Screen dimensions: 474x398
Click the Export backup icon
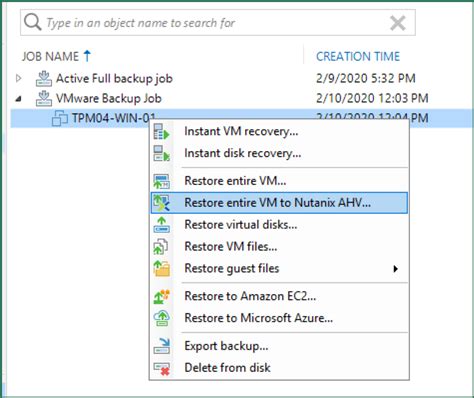(x=161, y=346)
